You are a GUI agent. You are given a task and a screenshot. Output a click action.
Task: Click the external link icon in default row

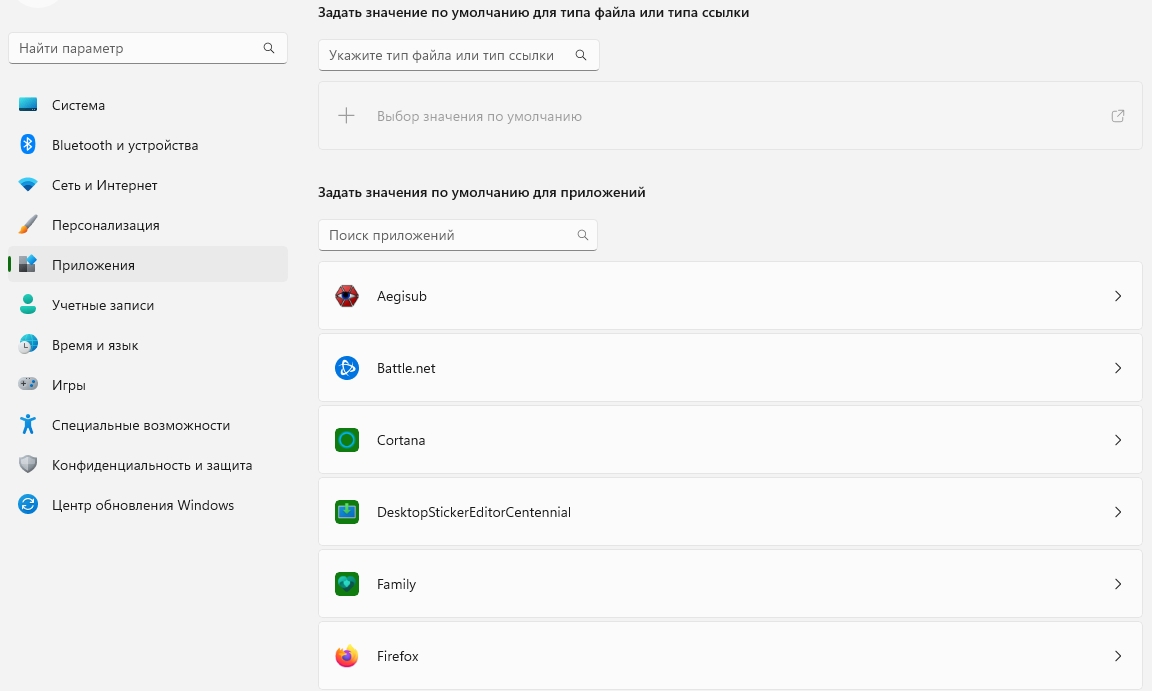1117,115
